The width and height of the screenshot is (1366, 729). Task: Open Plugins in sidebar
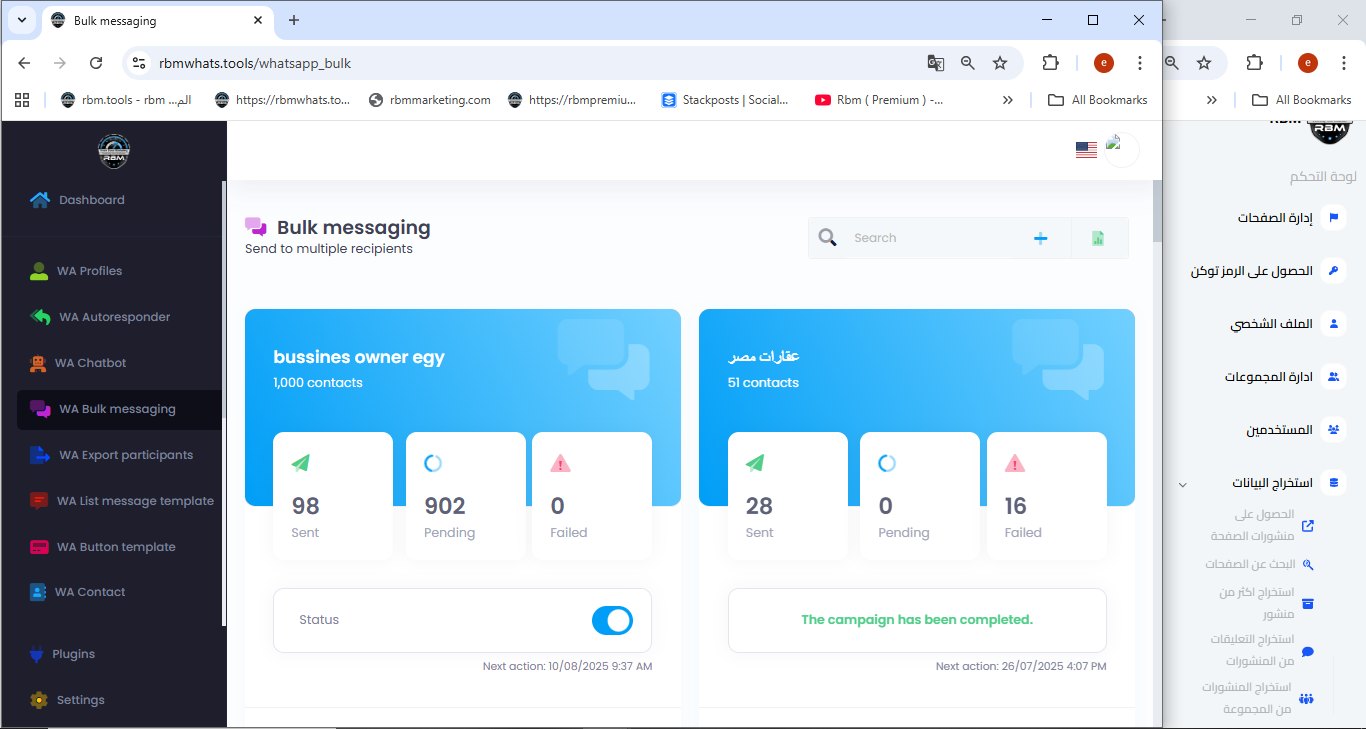73,654
